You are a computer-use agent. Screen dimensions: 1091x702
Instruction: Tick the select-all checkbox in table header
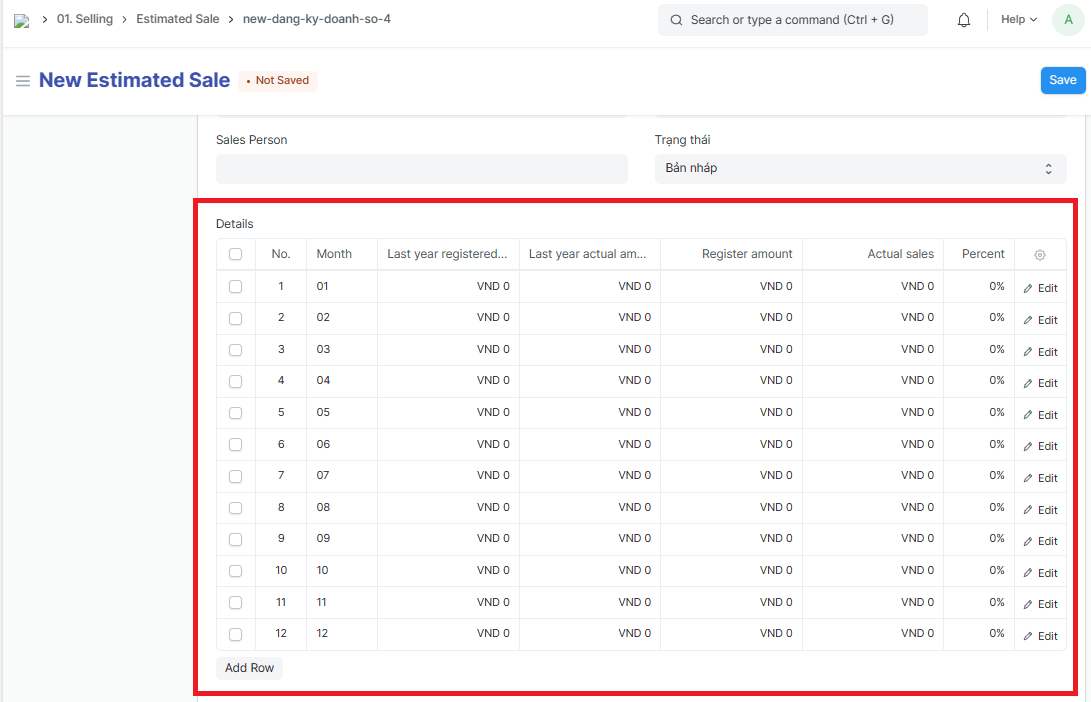point(236,254)
